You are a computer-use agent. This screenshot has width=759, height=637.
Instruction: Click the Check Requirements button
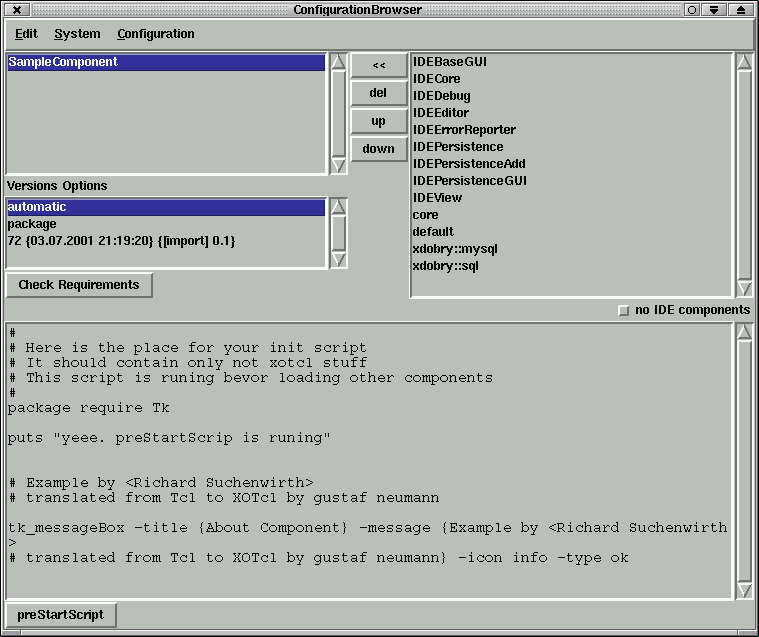tap(79, 285)
